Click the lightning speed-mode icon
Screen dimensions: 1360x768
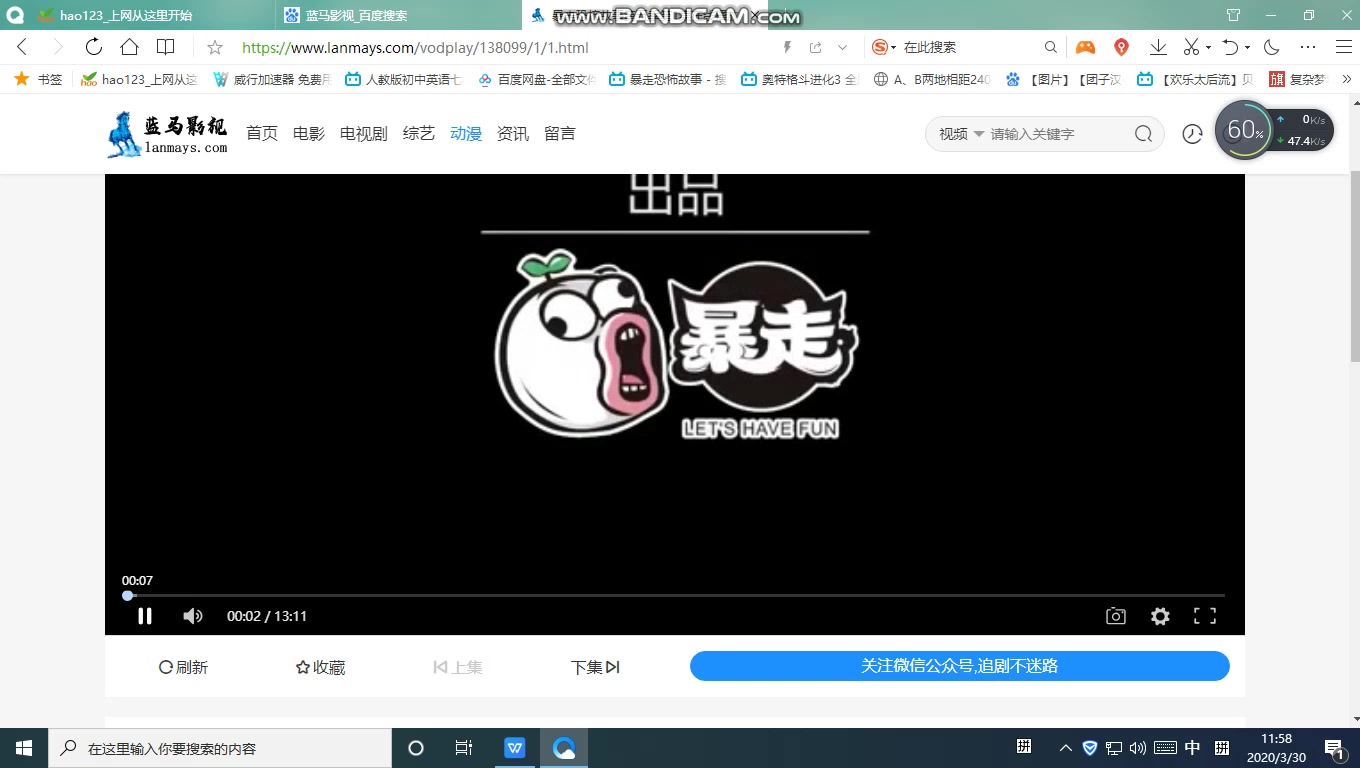coord(788,47)
